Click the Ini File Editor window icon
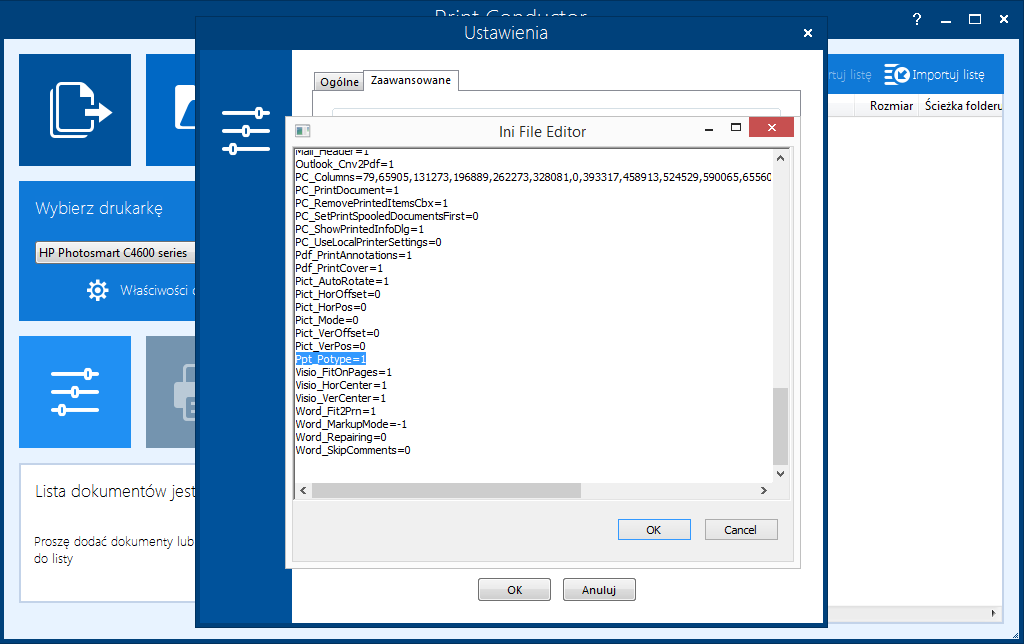 (x=302, y=131)
